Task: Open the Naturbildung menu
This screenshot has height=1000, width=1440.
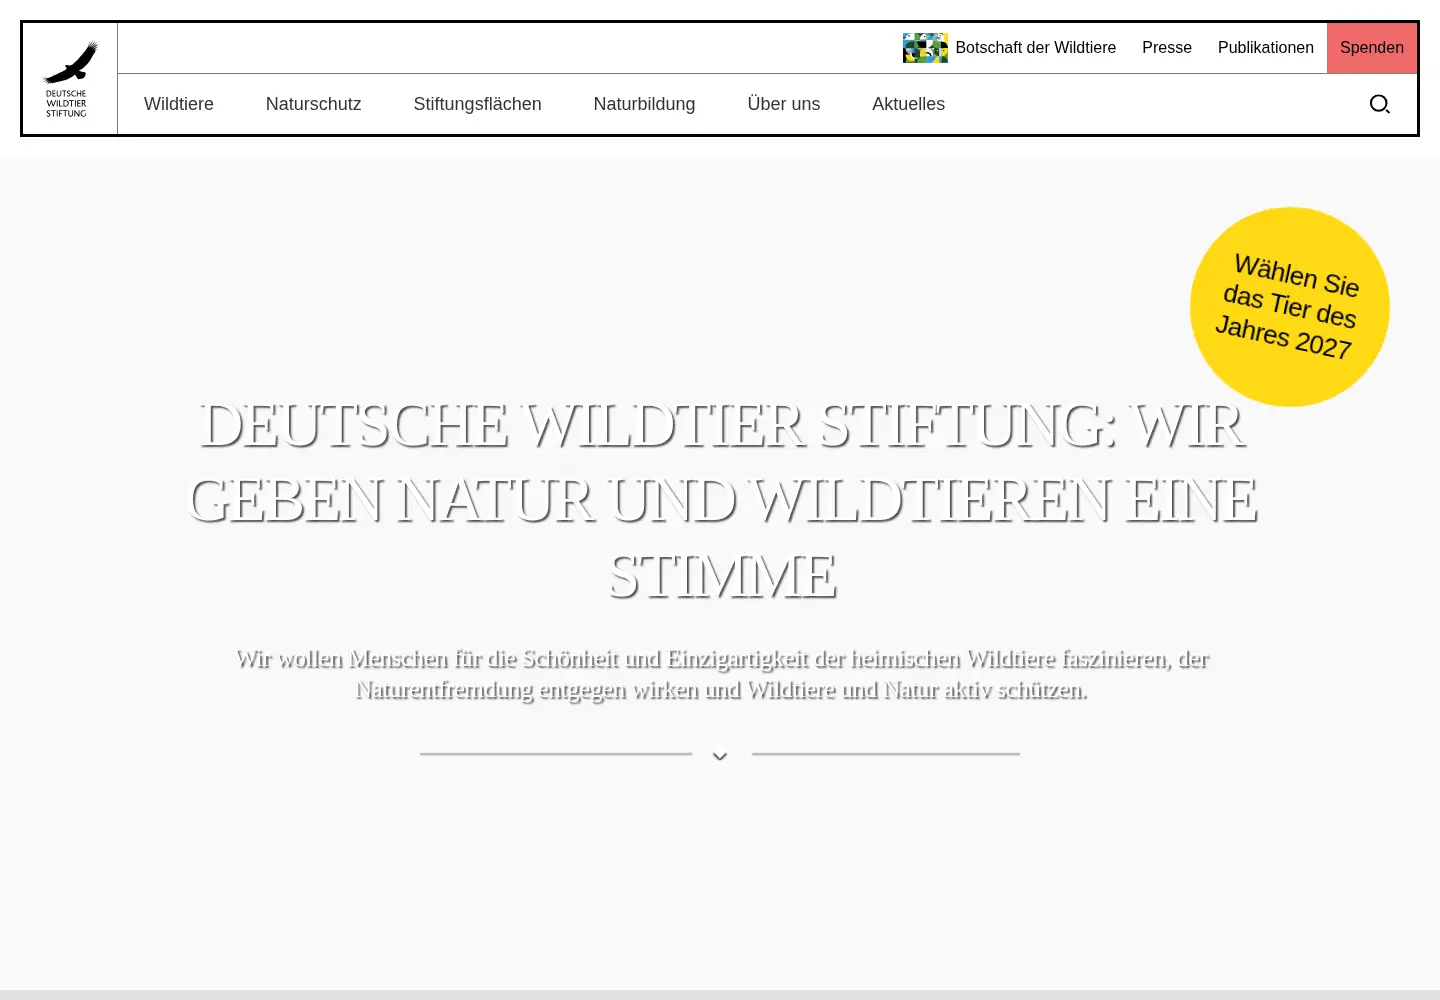Action: coord(644,104)
